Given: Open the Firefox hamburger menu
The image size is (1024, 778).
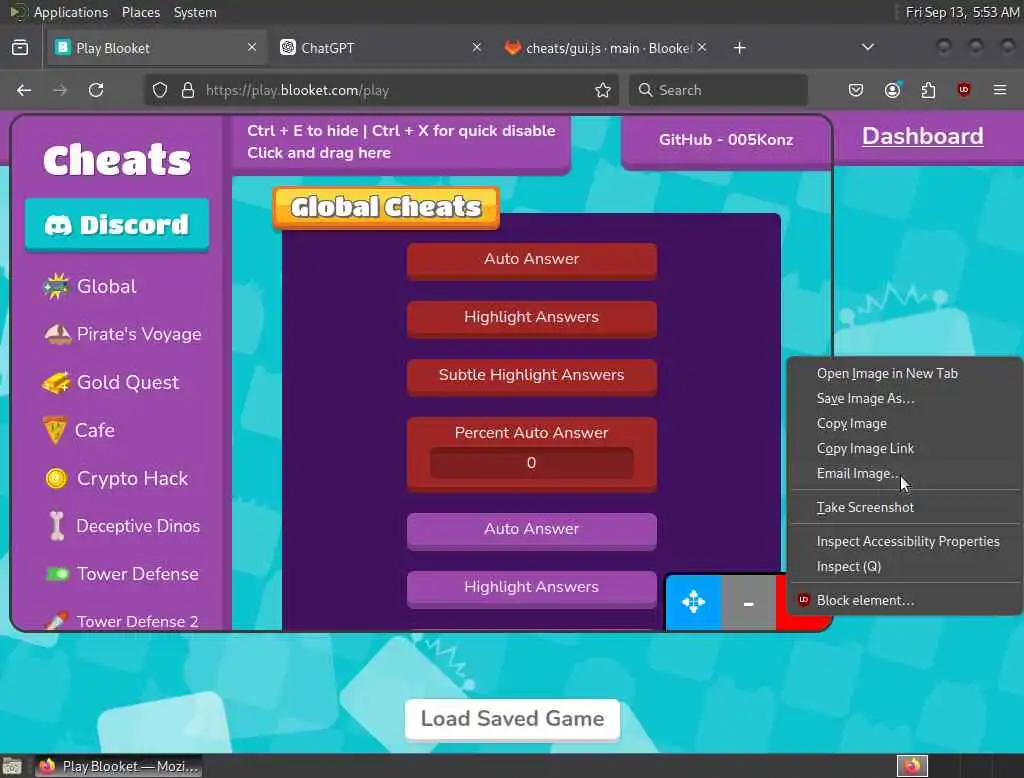Looking at the screenshot, I should tap(1000, 89).
